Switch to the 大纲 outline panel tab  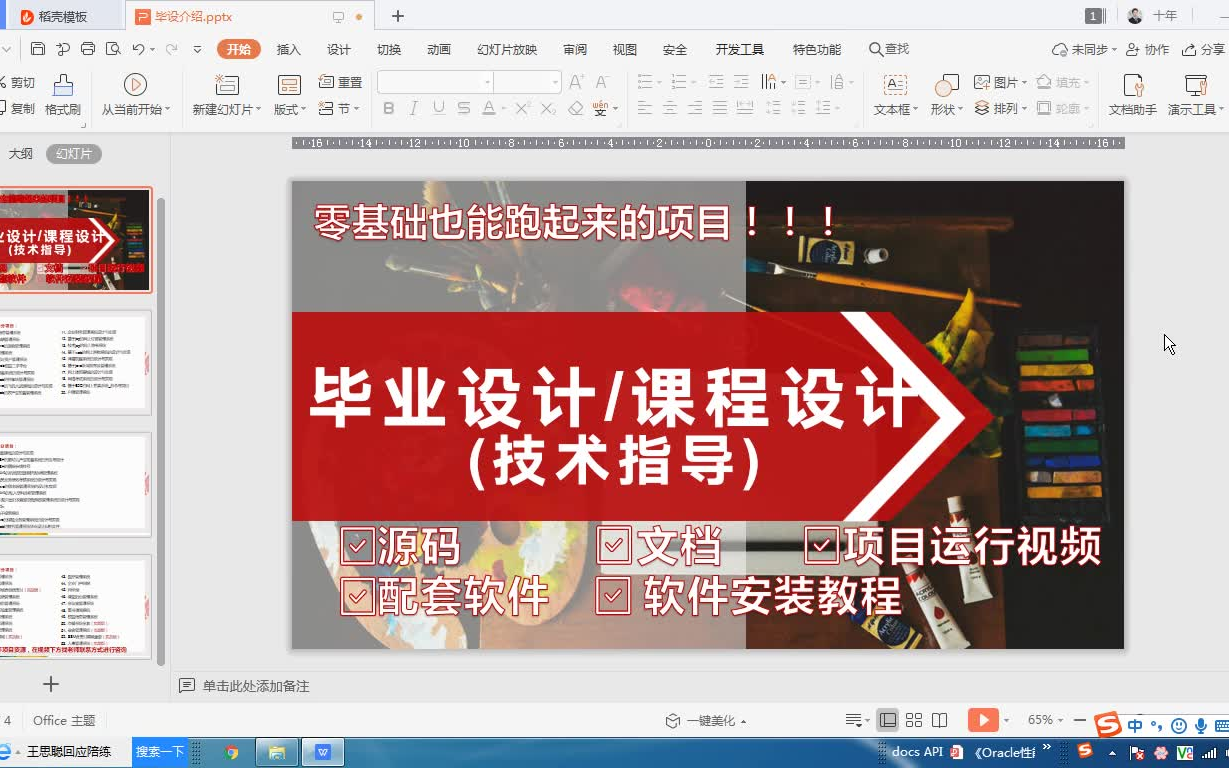tap(22, 154)
